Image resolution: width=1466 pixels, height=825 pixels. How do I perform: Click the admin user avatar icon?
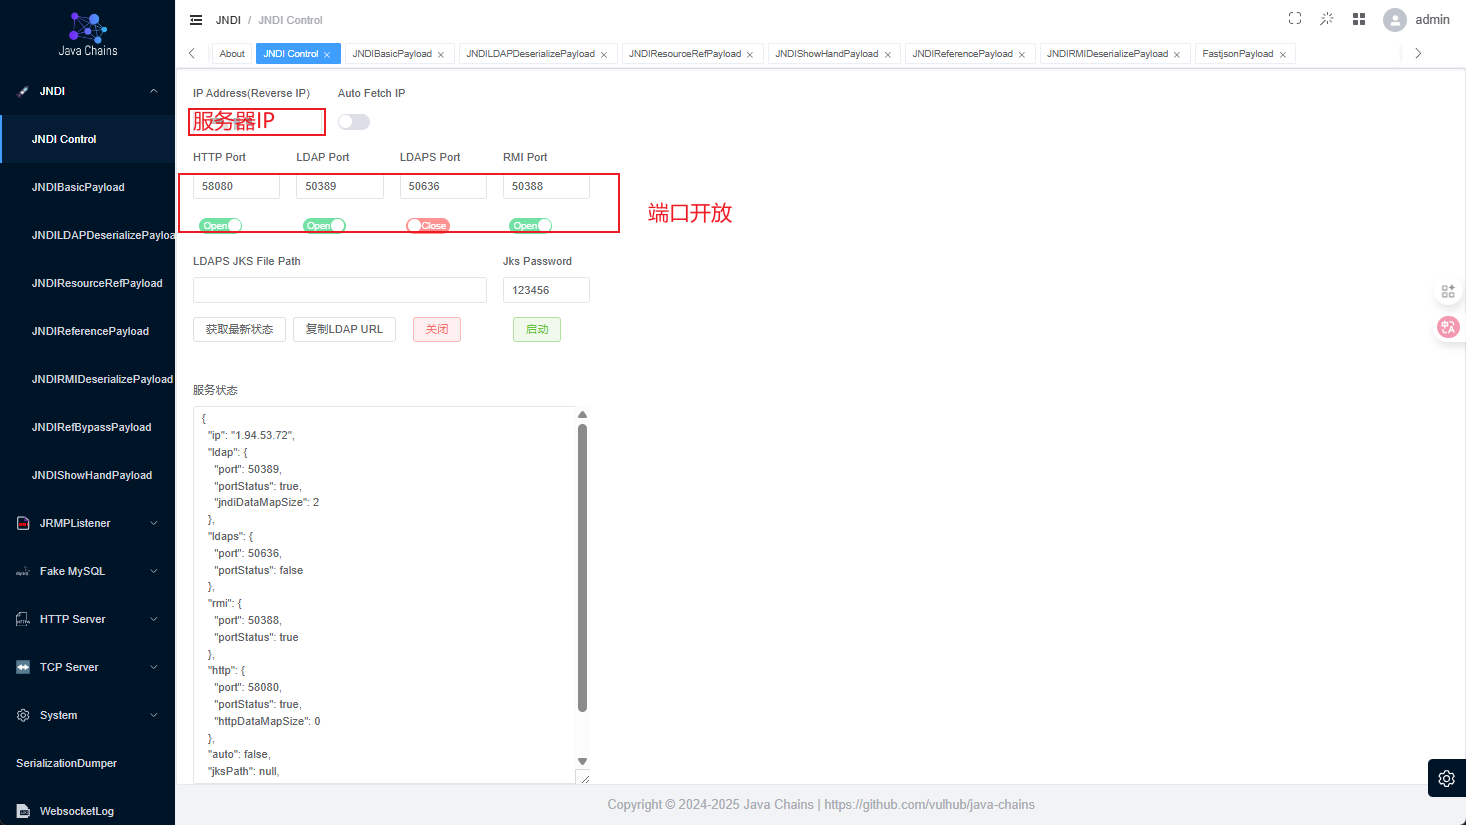point(1395,20)
